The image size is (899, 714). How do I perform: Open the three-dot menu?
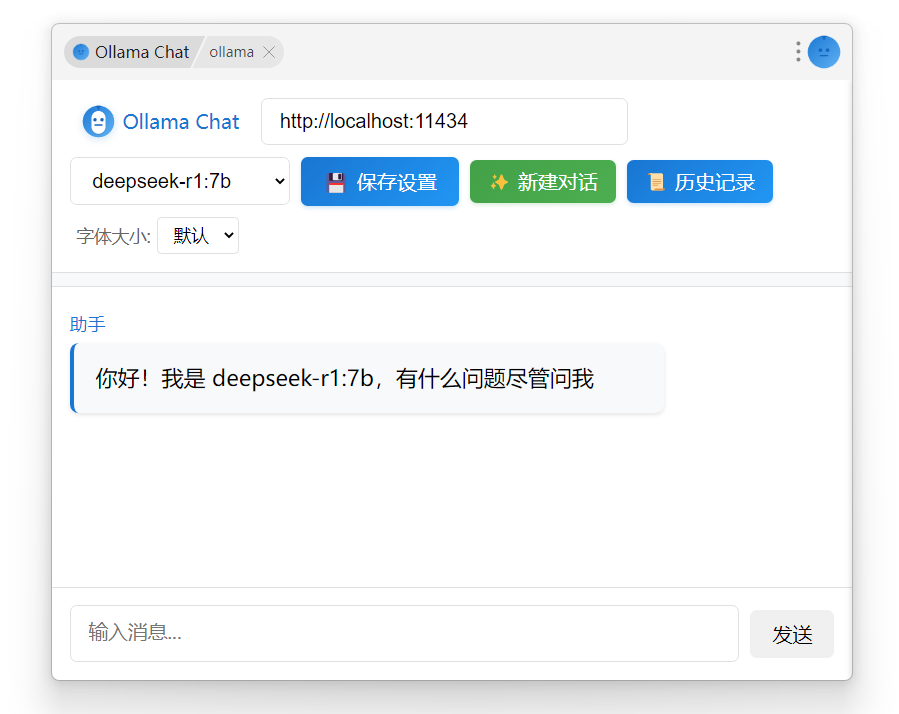[x=798, y=52]
